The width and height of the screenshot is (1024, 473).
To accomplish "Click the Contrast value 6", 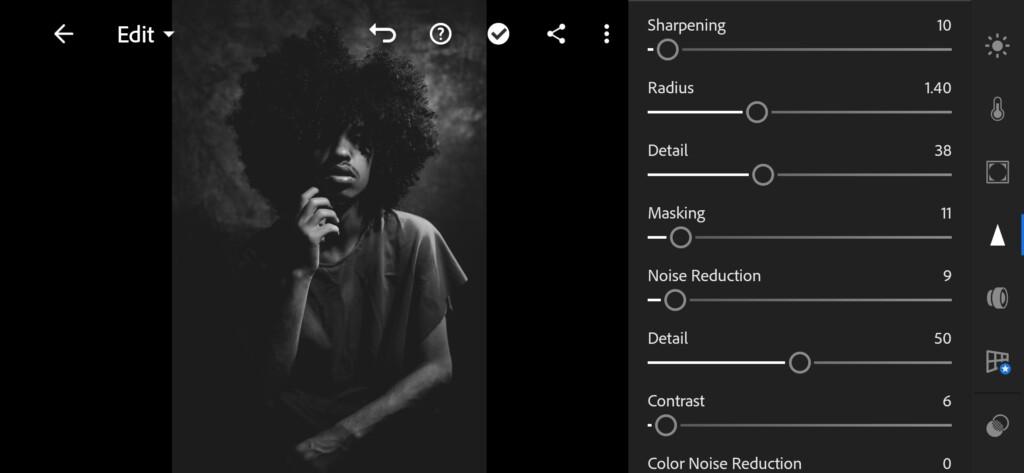I will pos(947,402).
